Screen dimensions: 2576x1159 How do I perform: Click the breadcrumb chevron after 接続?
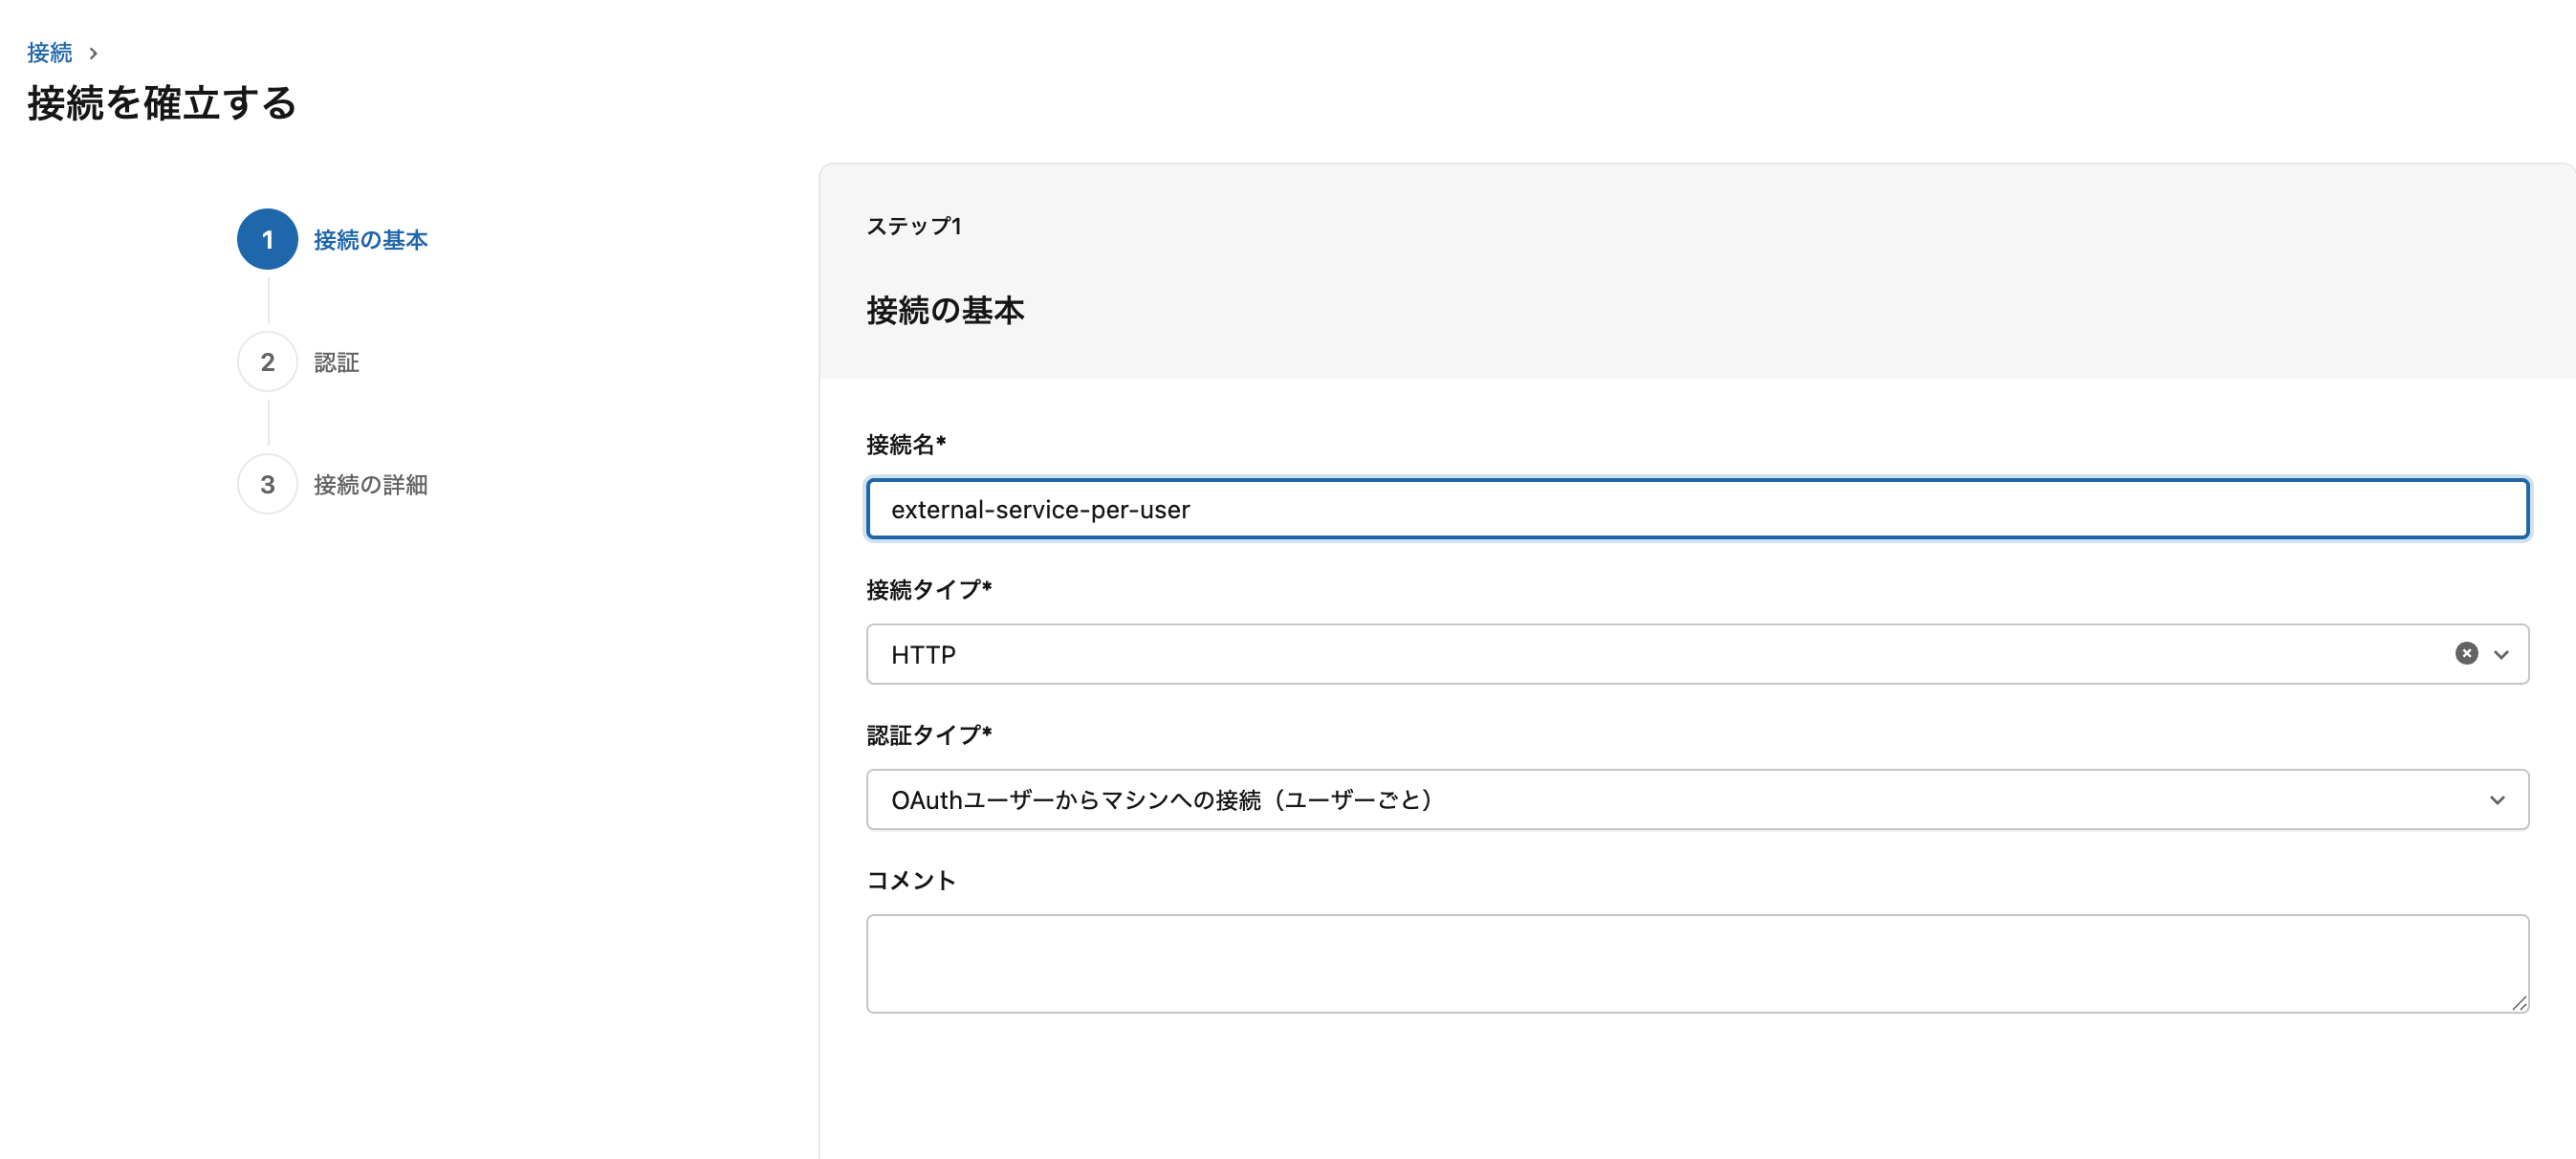click(x=95, y=52)
